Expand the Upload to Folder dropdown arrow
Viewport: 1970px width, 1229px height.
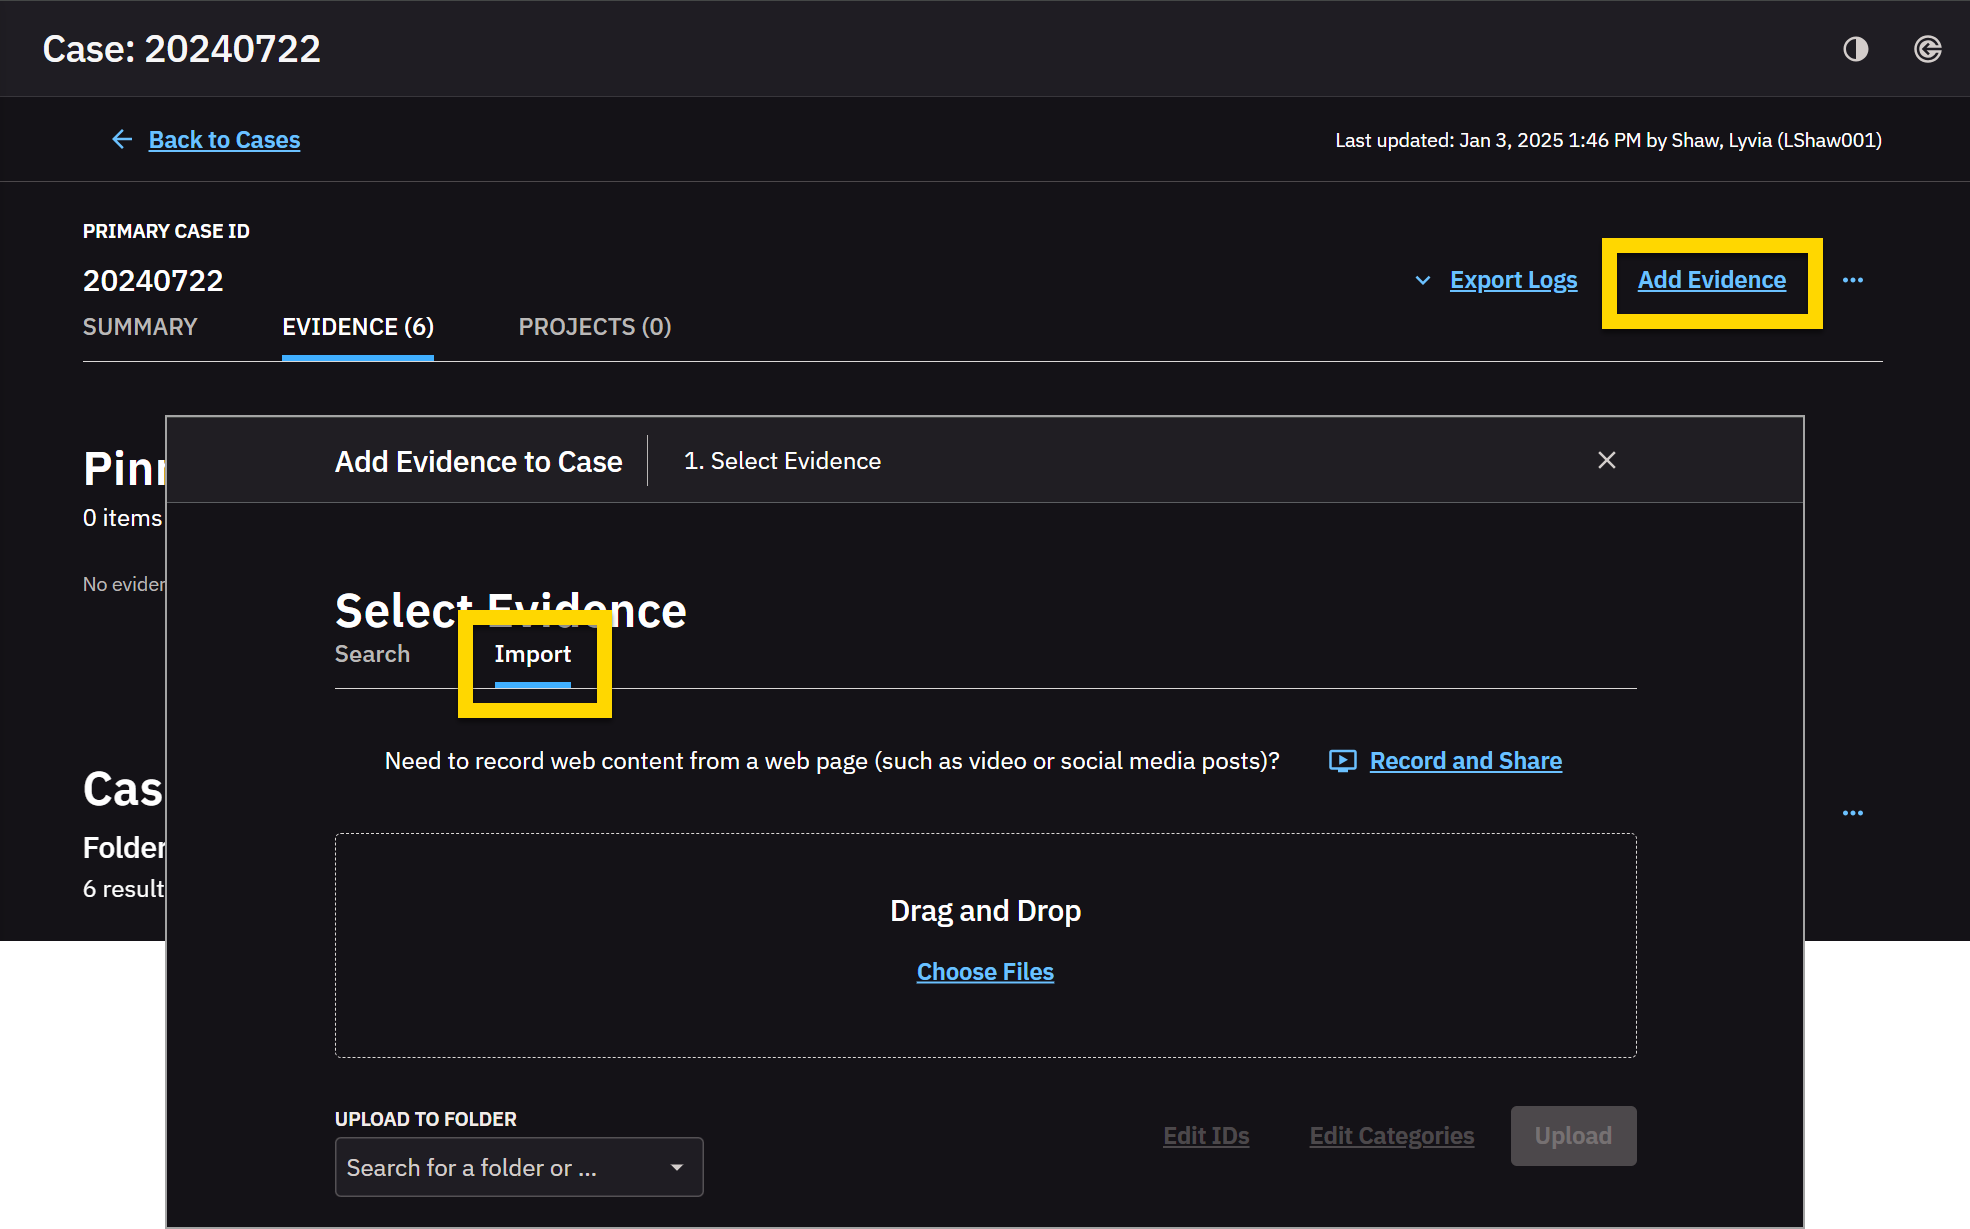click(677, 1167)
